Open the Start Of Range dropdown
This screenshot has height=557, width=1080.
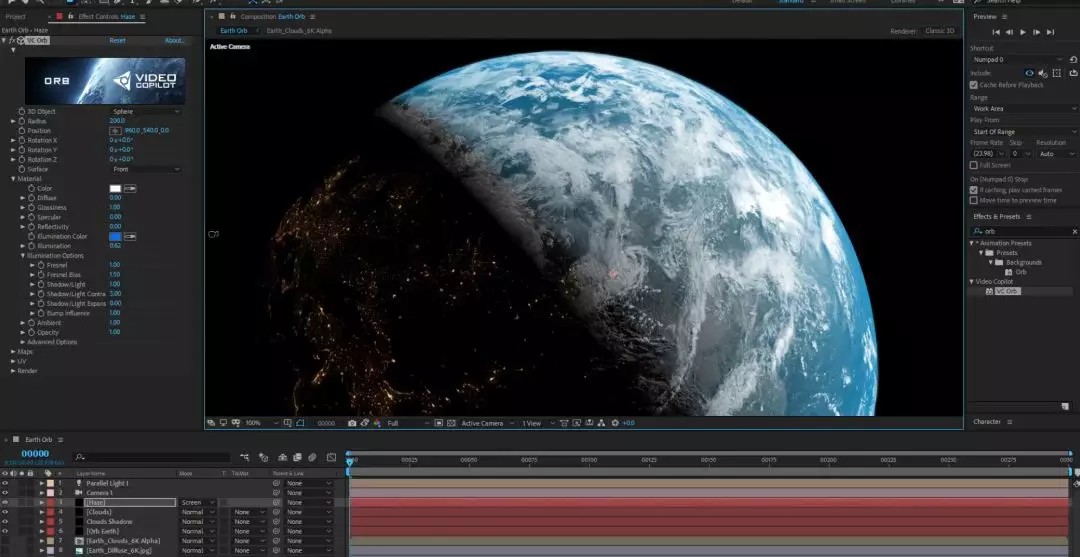point(1024,132)
